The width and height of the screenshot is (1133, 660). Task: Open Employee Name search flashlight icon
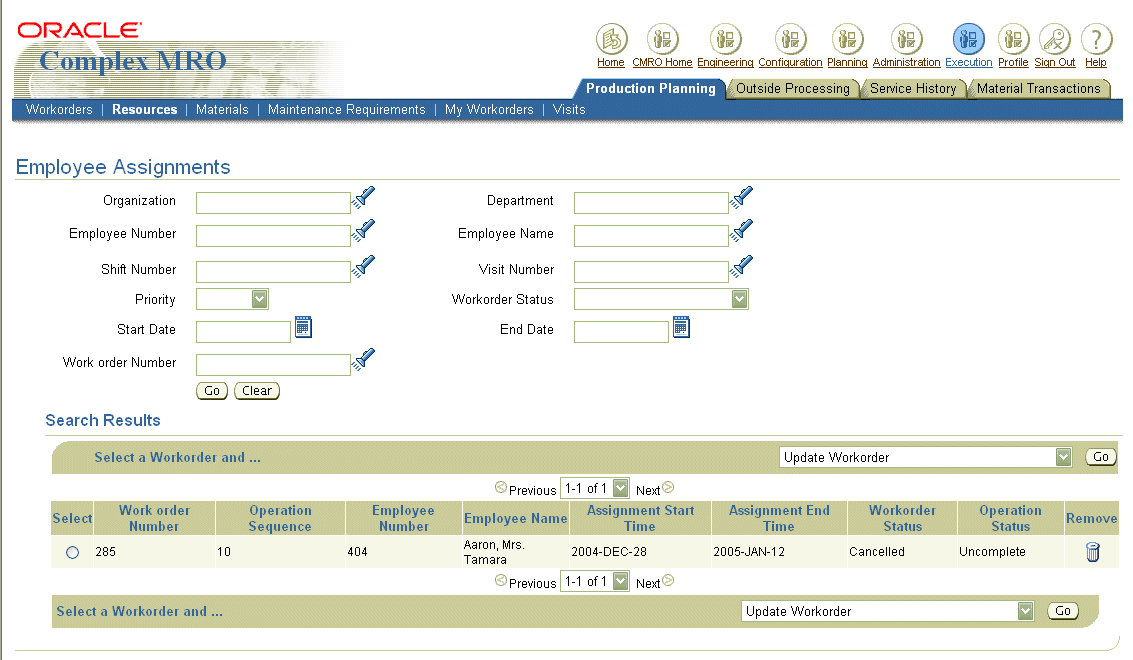pos(741,231)
